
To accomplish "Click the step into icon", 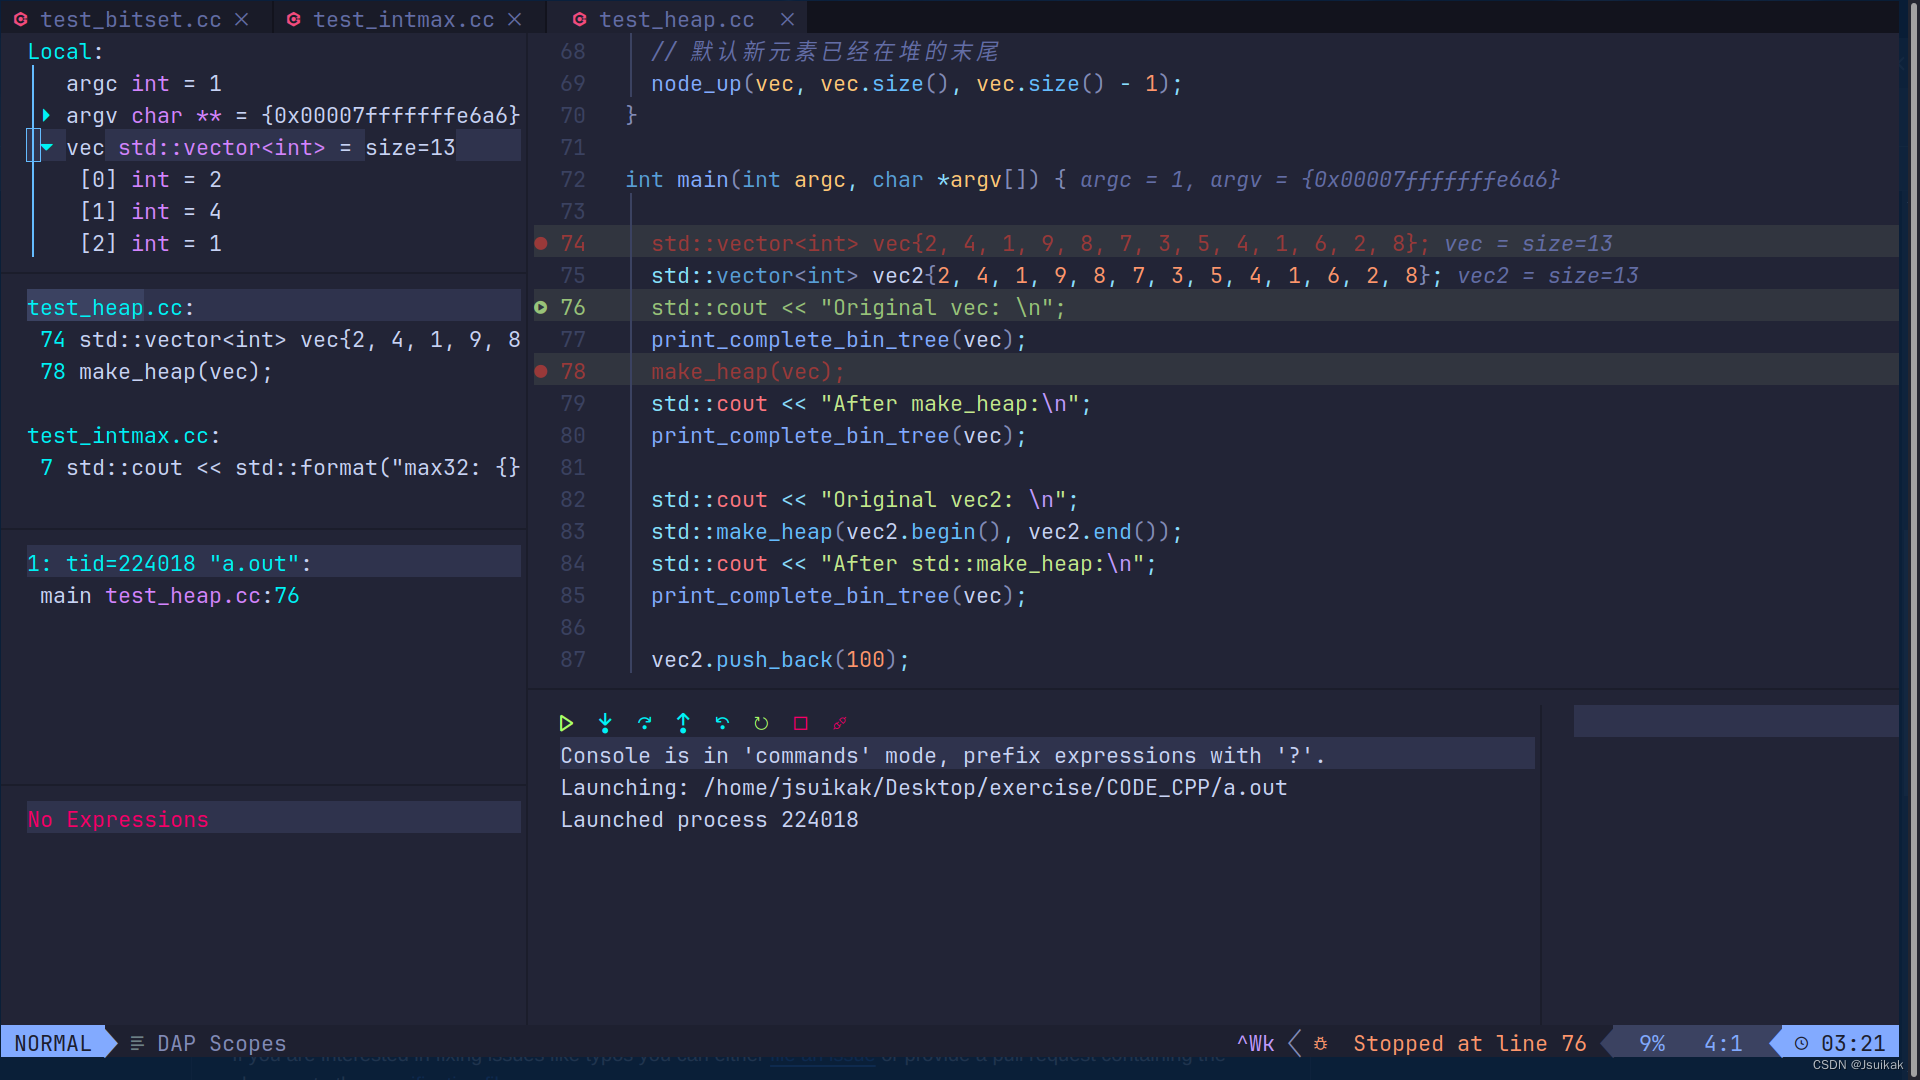I will [605, 723].
